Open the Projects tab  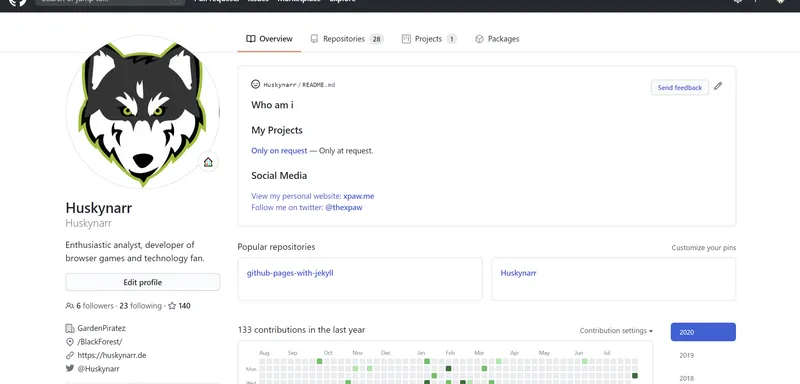[429, 39]
